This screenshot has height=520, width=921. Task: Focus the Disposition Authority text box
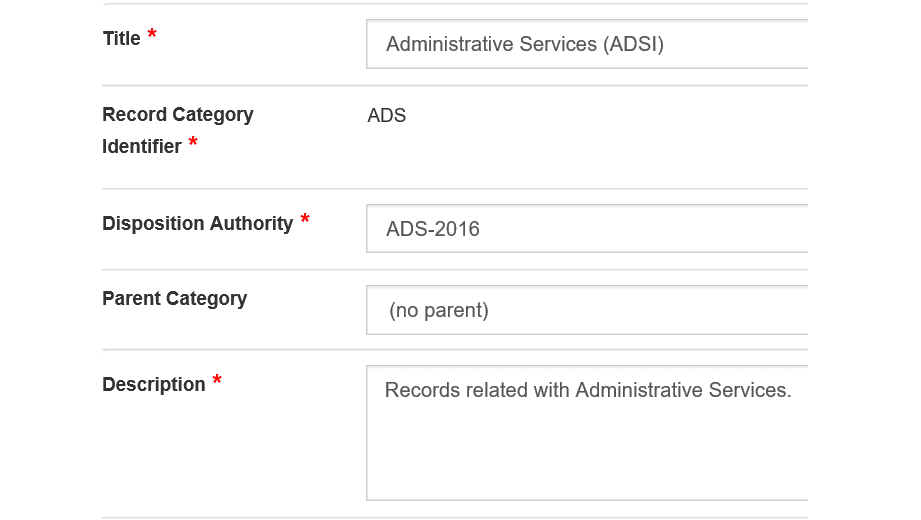(587, 229)
